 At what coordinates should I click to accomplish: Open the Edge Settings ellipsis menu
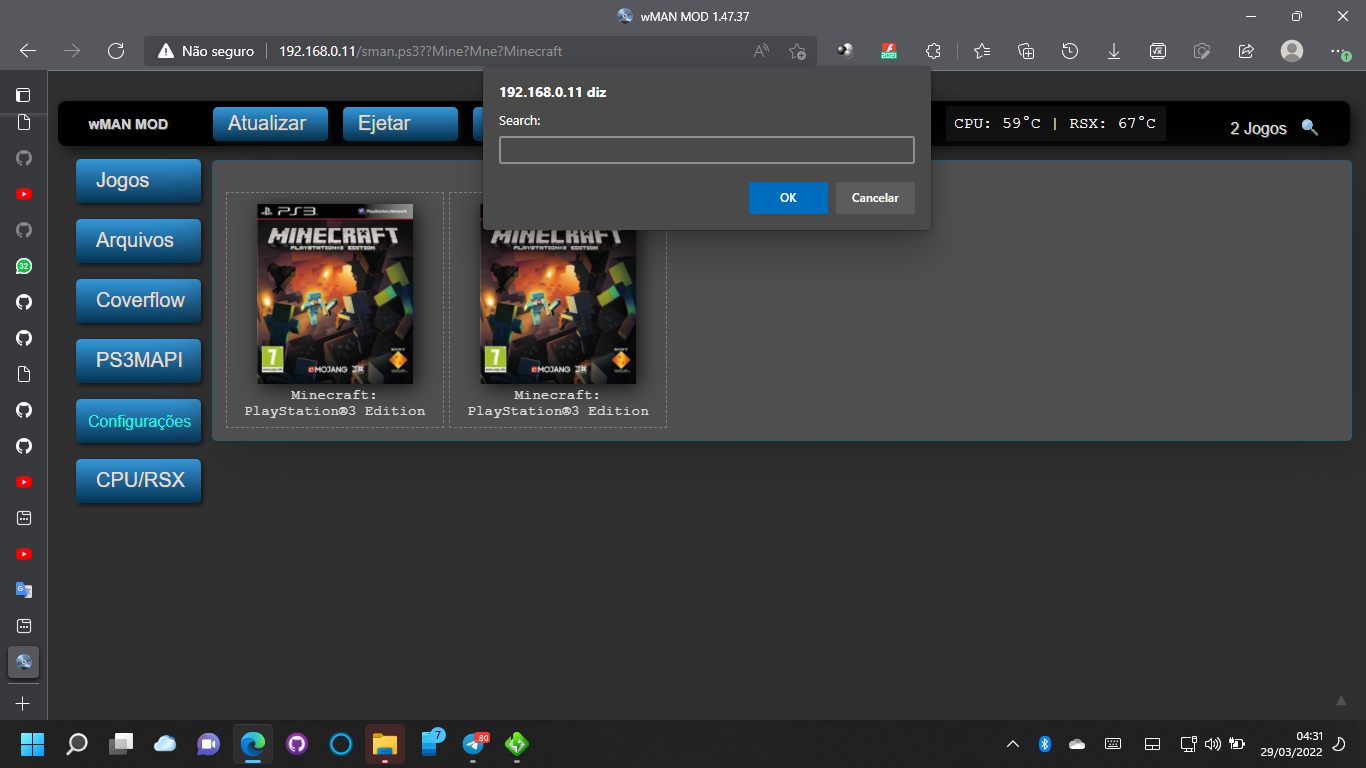(x=1335, y=50)
